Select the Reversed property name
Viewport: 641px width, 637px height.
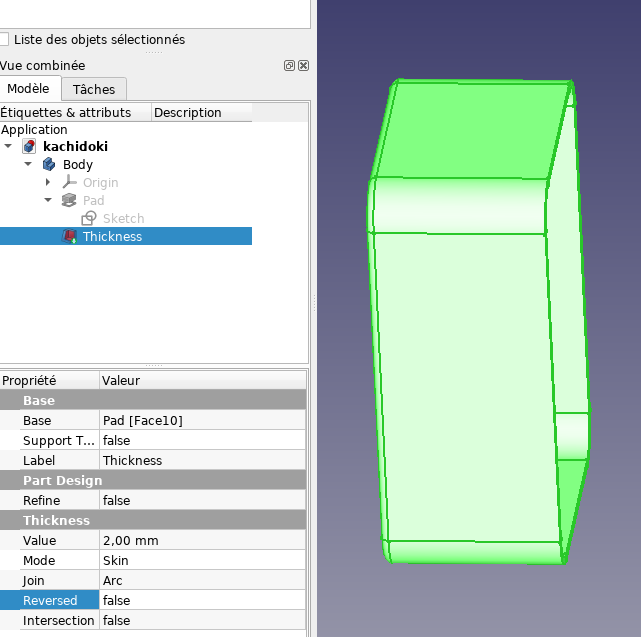[x=50, y=601]
